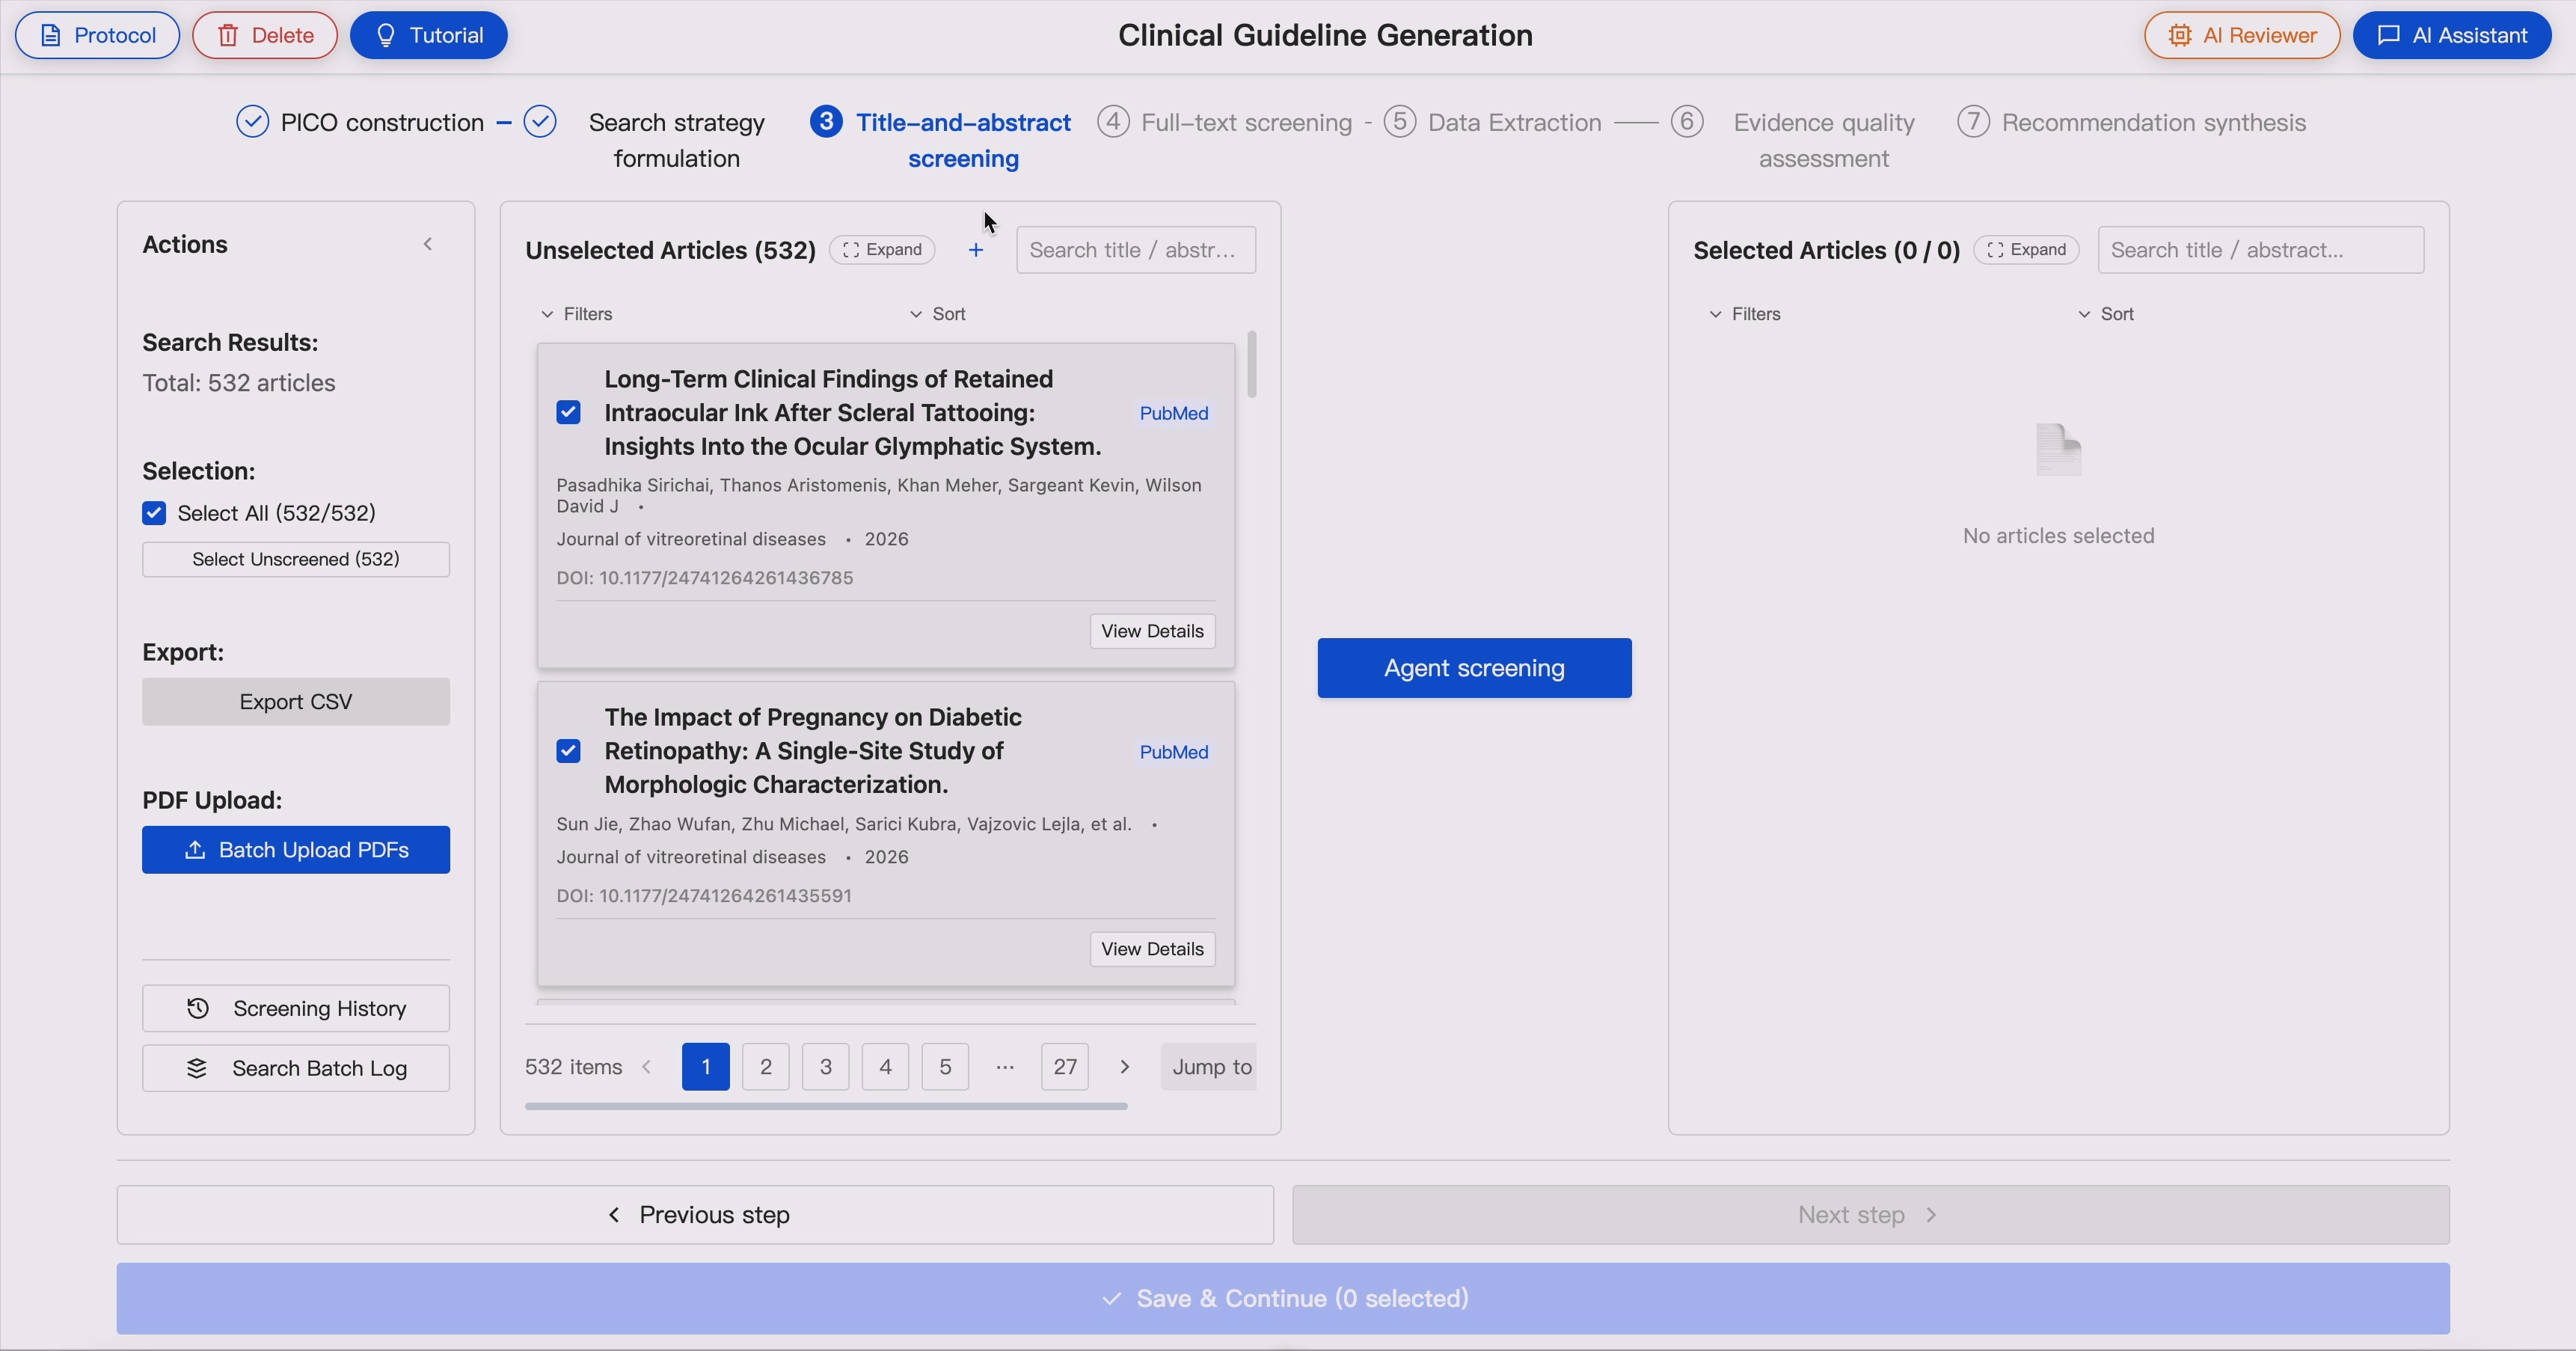The width and height of the screenshot is (2576, 1351).
Task: Click Export CSV button
Action: pyautogui.click(x=296, y=702)
